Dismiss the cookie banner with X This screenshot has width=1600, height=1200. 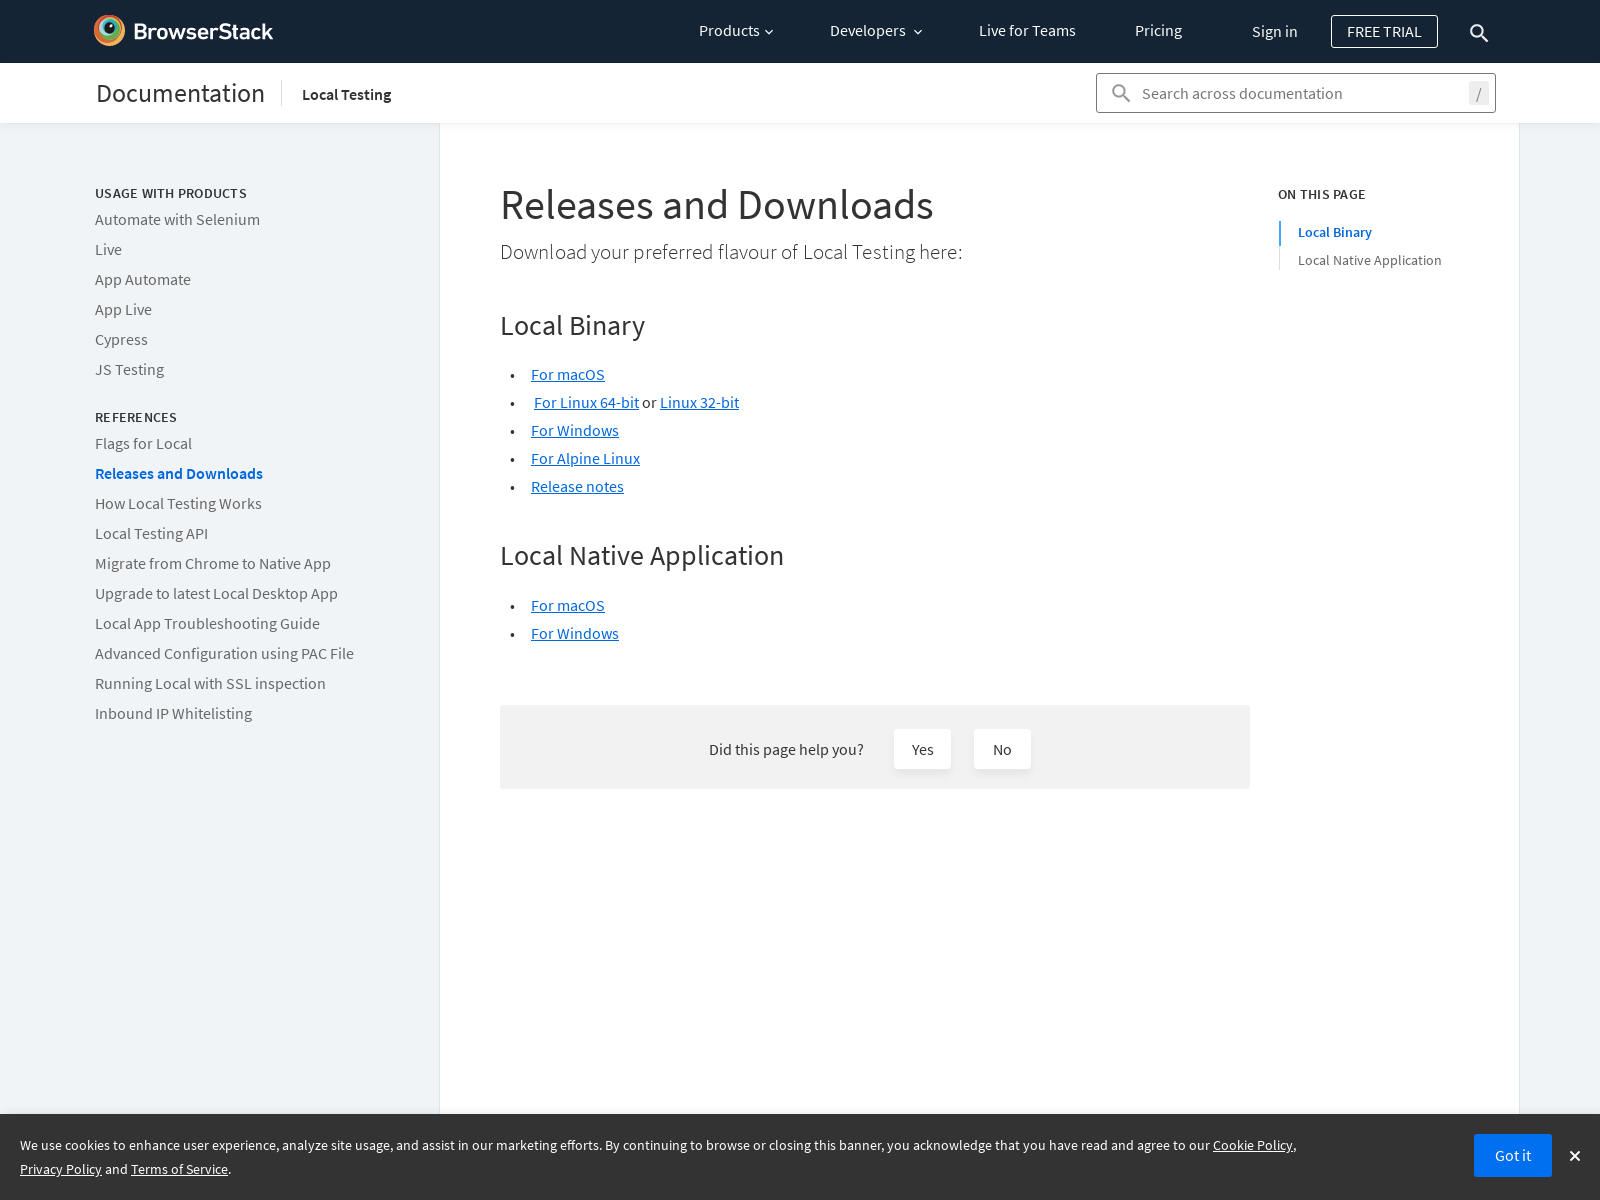tap(1575, 1156)
